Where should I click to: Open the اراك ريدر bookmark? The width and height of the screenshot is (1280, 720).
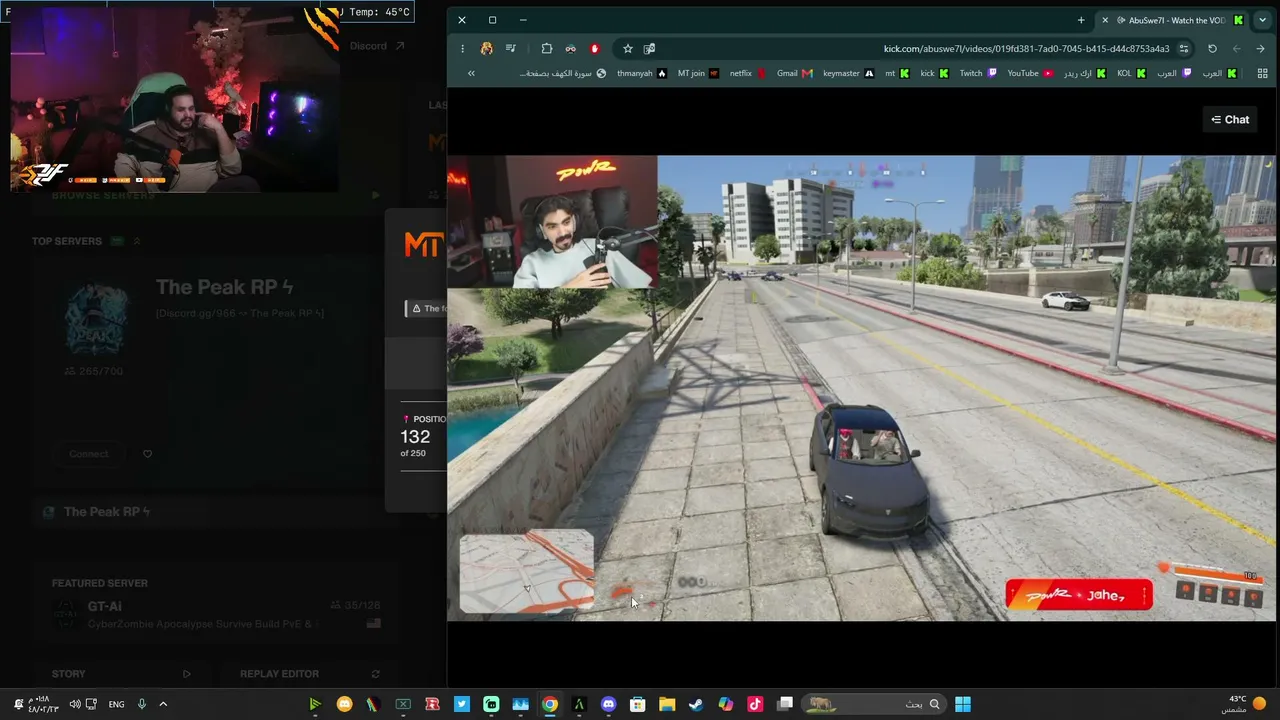(x=1084, y=73)
